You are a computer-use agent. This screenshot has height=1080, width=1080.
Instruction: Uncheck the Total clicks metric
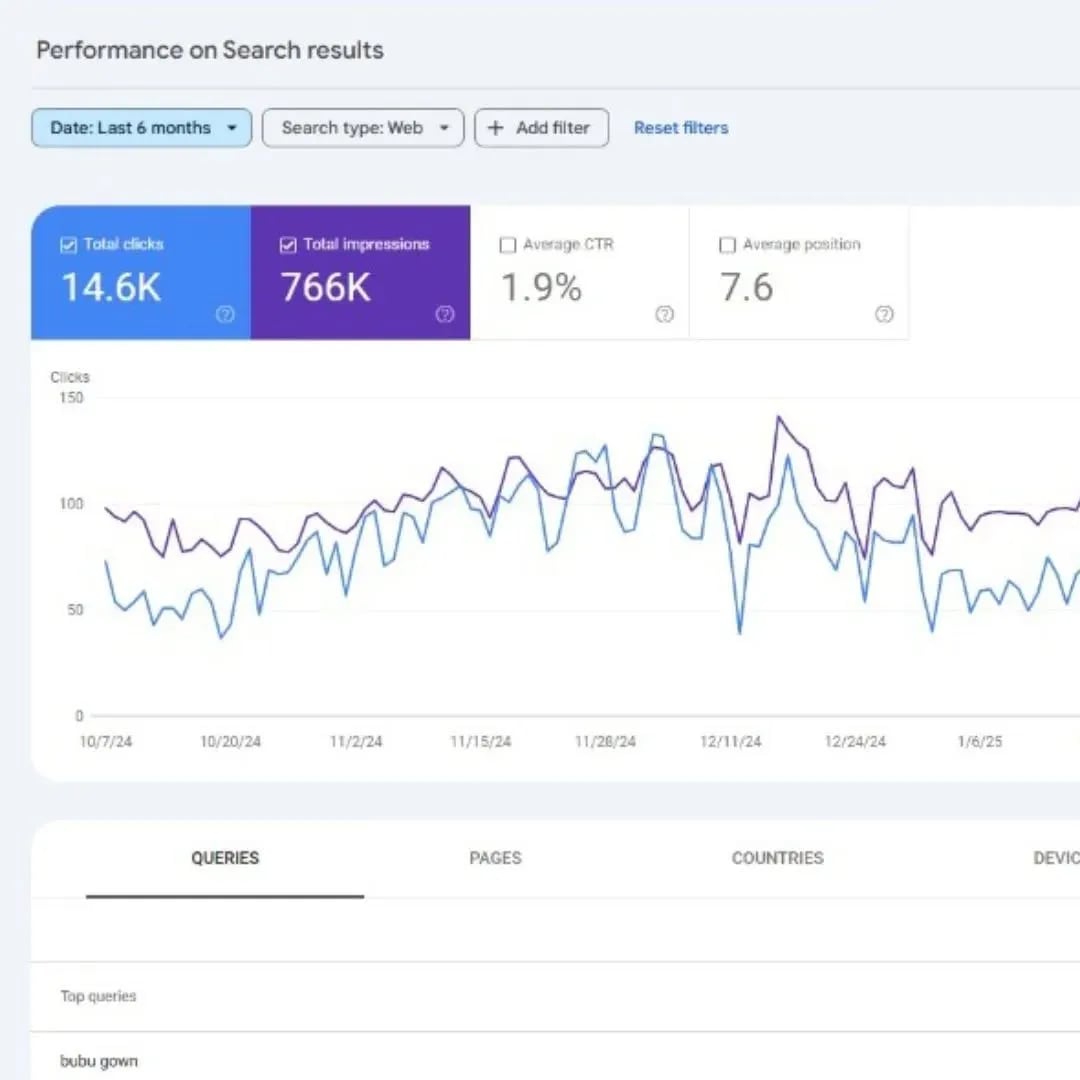point(69,244)
